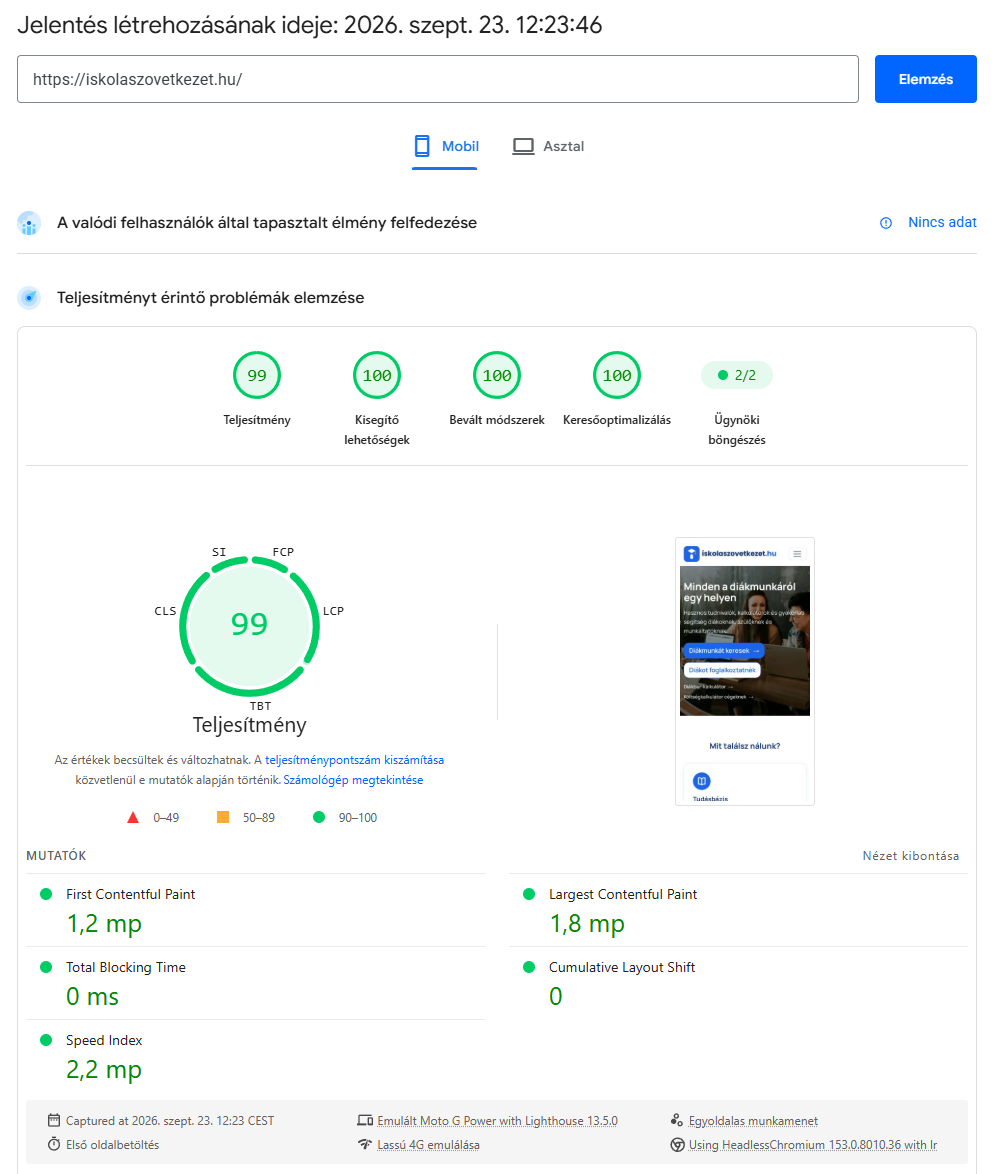
Task: Click Using HeadlessChromium version text
Action: (813, 1145)
